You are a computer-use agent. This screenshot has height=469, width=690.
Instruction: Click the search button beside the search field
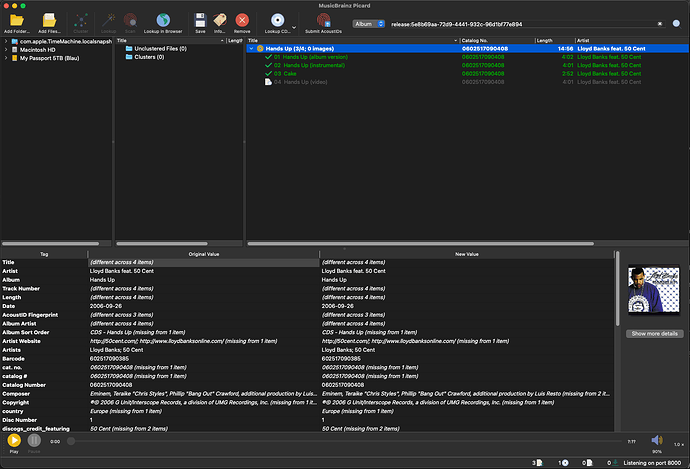click(676, 24)
